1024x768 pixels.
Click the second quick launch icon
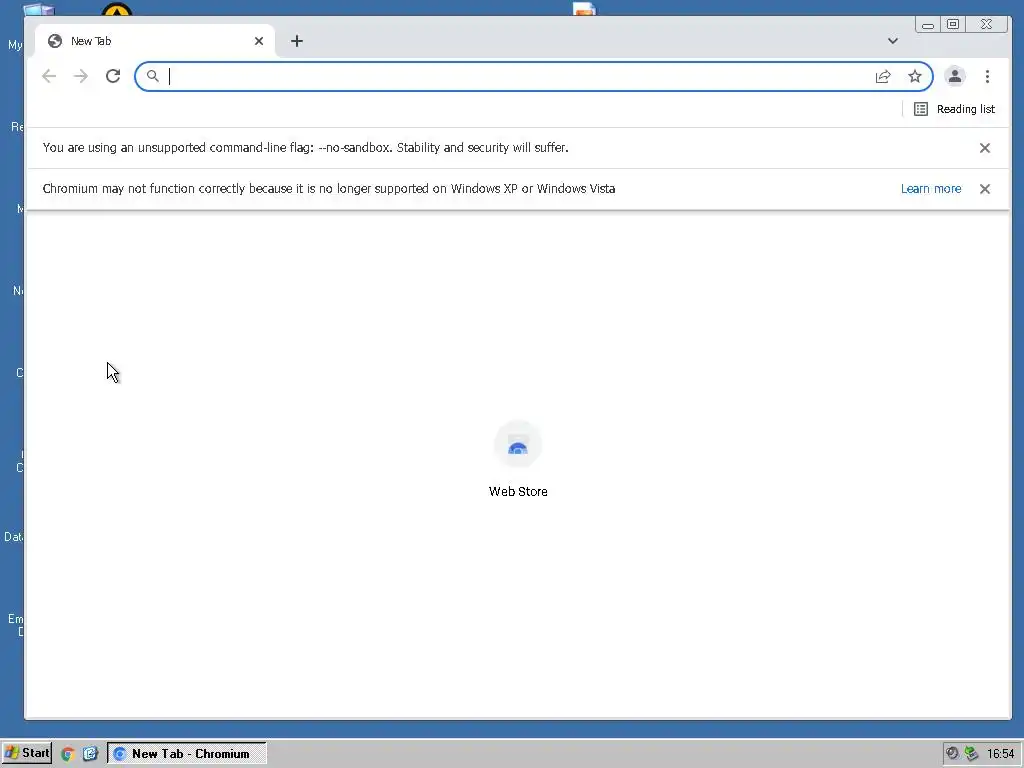[90, 754]
